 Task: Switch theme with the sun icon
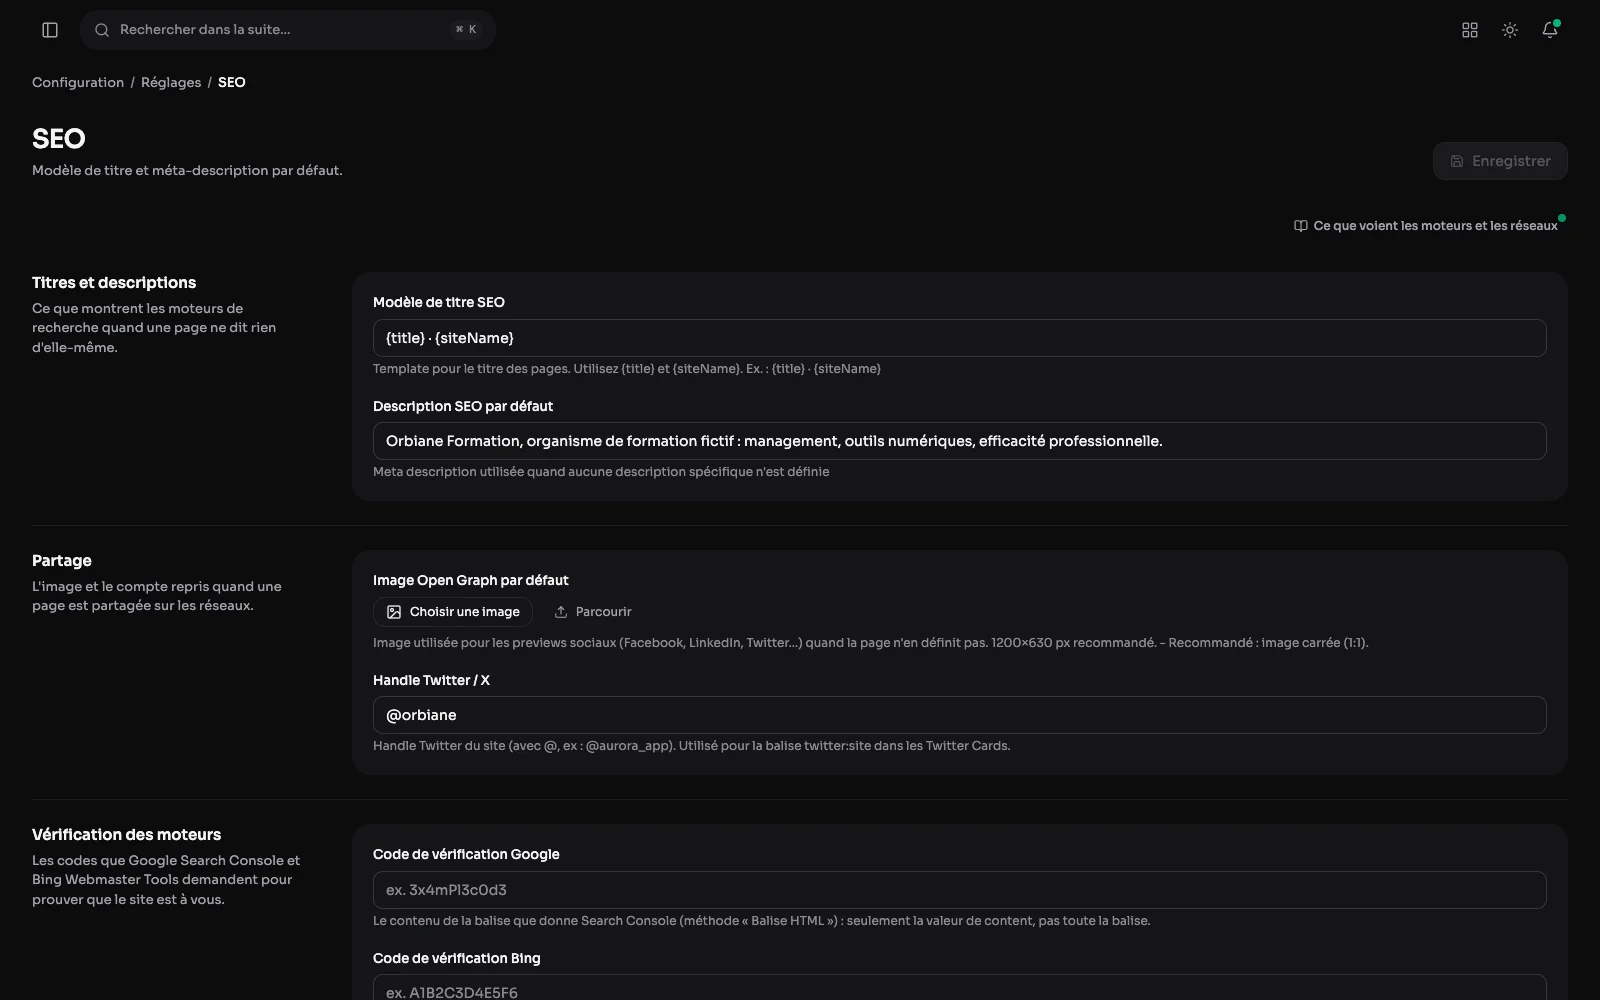1510,30
